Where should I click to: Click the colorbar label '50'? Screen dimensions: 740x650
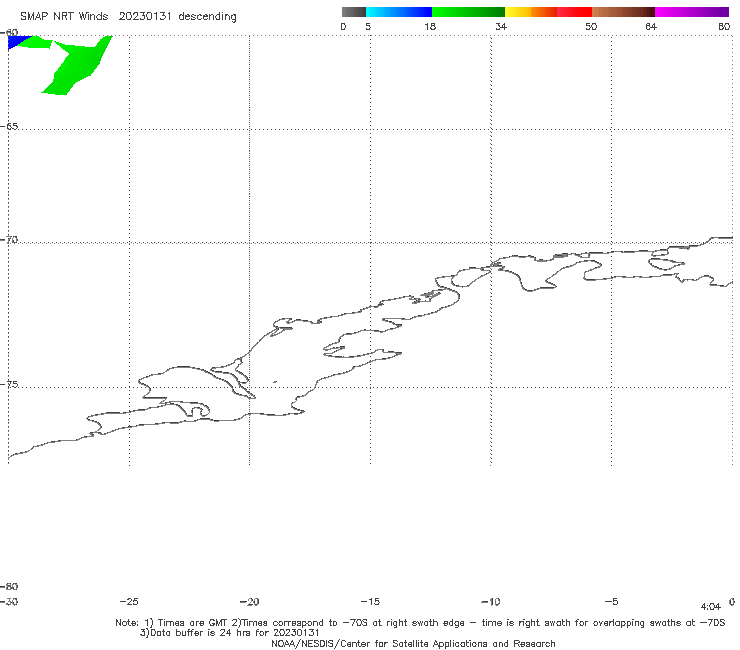(x=591, y=27)
